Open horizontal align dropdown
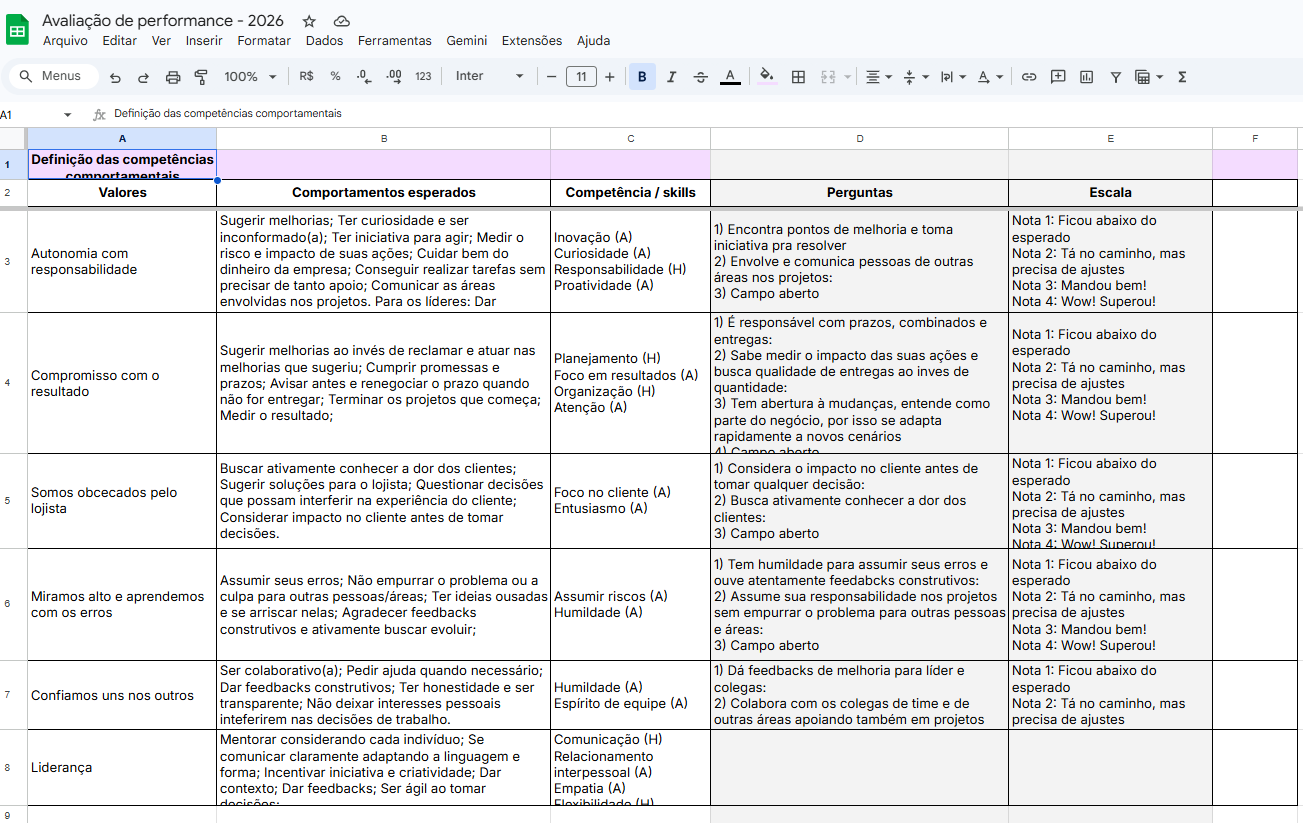Screen dimensions: 1303x823 click(x=879, y=77)
